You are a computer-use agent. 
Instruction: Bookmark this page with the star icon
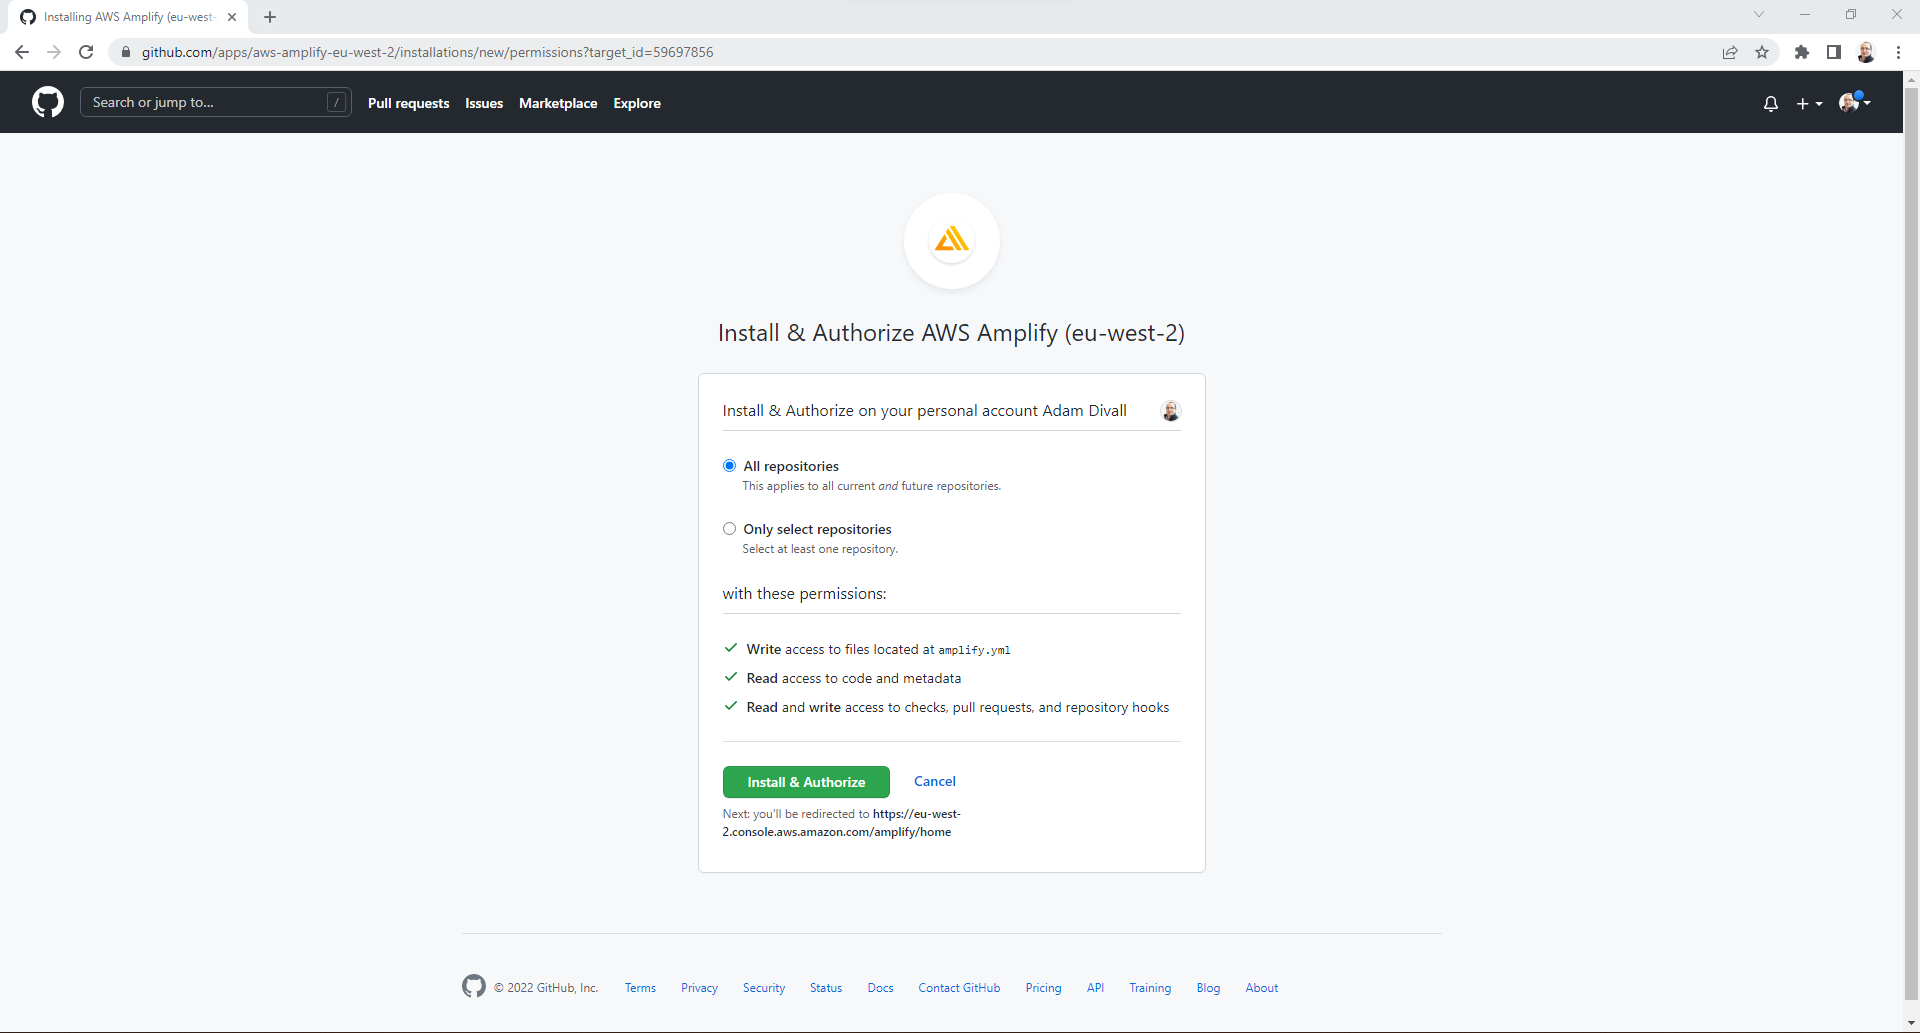tap(1762, 52)
